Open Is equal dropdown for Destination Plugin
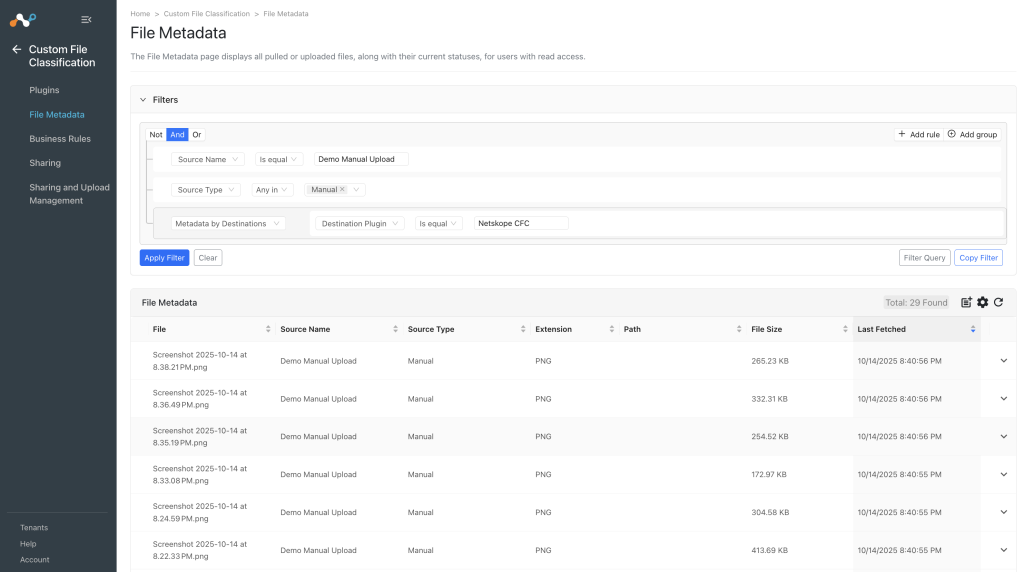This screenshot has width=1024, height=572. point(439,223)
